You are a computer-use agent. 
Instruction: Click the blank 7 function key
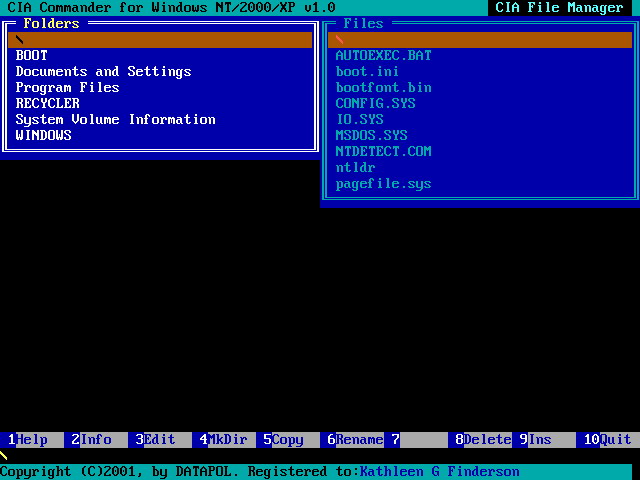pos(416,440)
